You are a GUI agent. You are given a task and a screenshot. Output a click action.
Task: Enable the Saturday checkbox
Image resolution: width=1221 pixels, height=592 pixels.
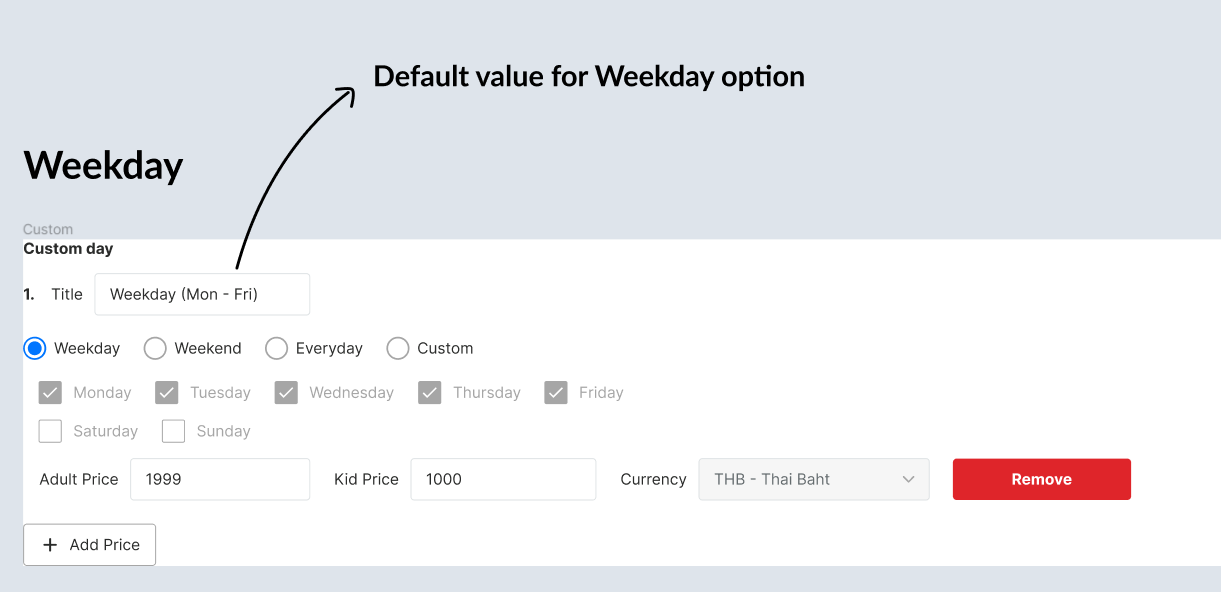pyautogui.click(x=50, y=431)
